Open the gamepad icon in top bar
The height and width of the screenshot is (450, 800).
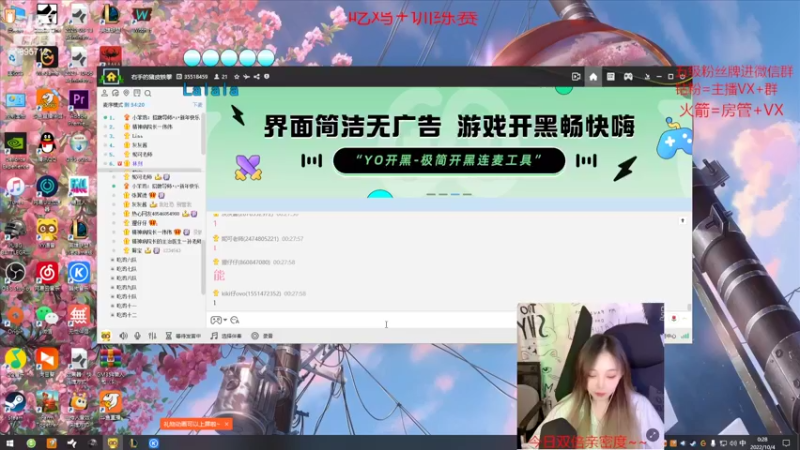click(628, 77)
